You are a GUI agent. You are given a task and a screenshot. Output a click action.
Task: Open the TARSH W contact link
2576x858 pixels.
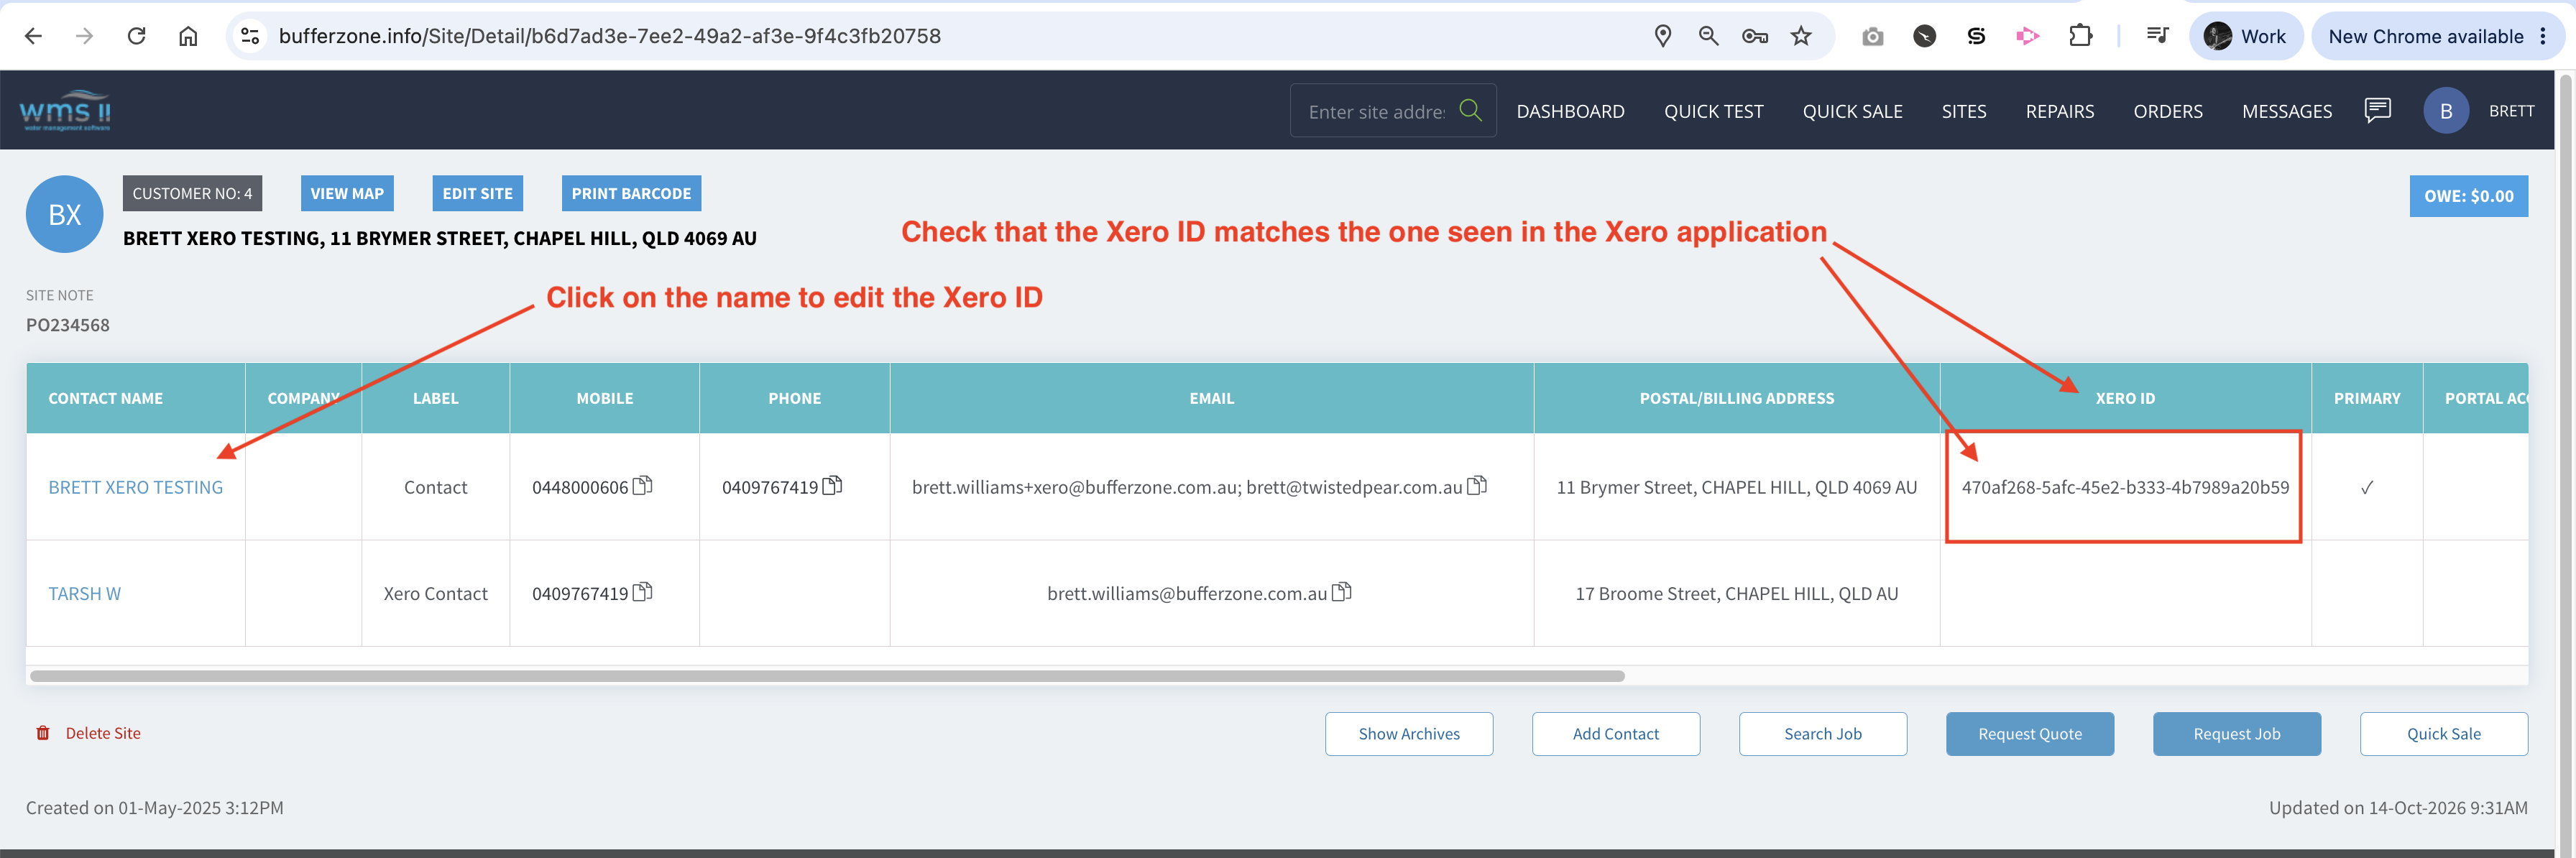(x=85, y=593)
